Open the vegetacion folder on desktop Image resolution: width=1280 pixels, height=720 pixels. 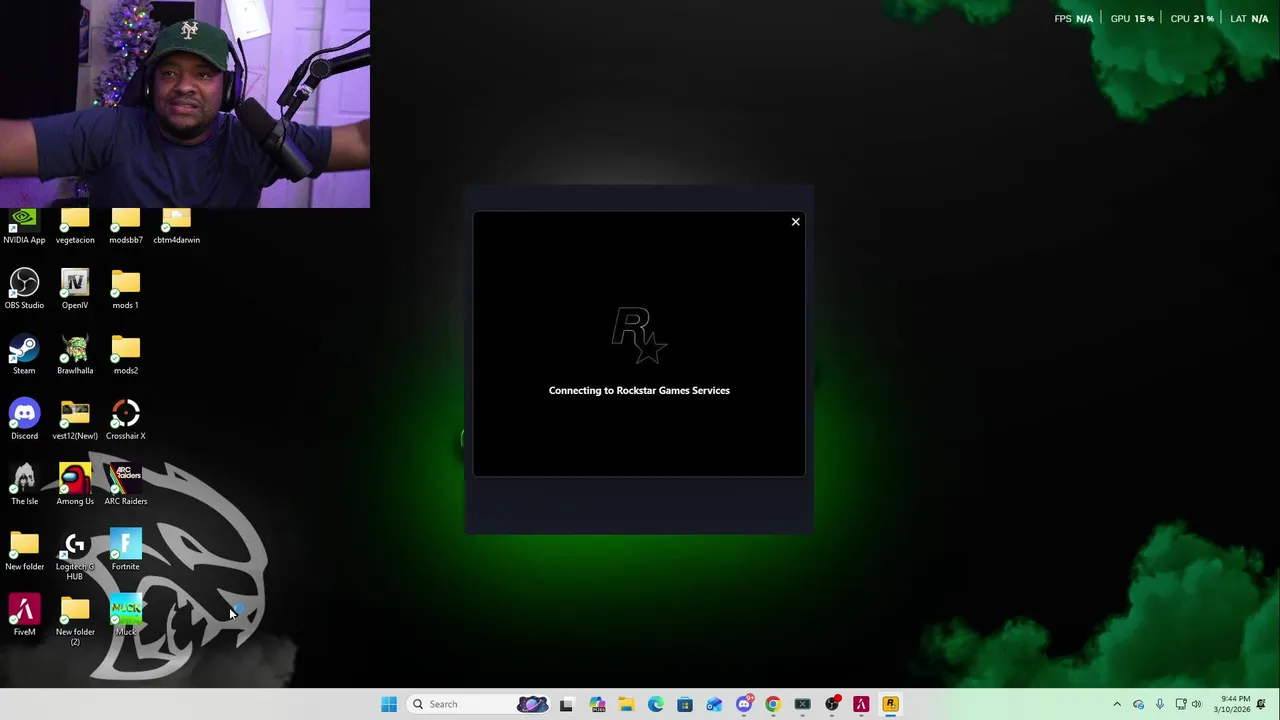point(75,227)
